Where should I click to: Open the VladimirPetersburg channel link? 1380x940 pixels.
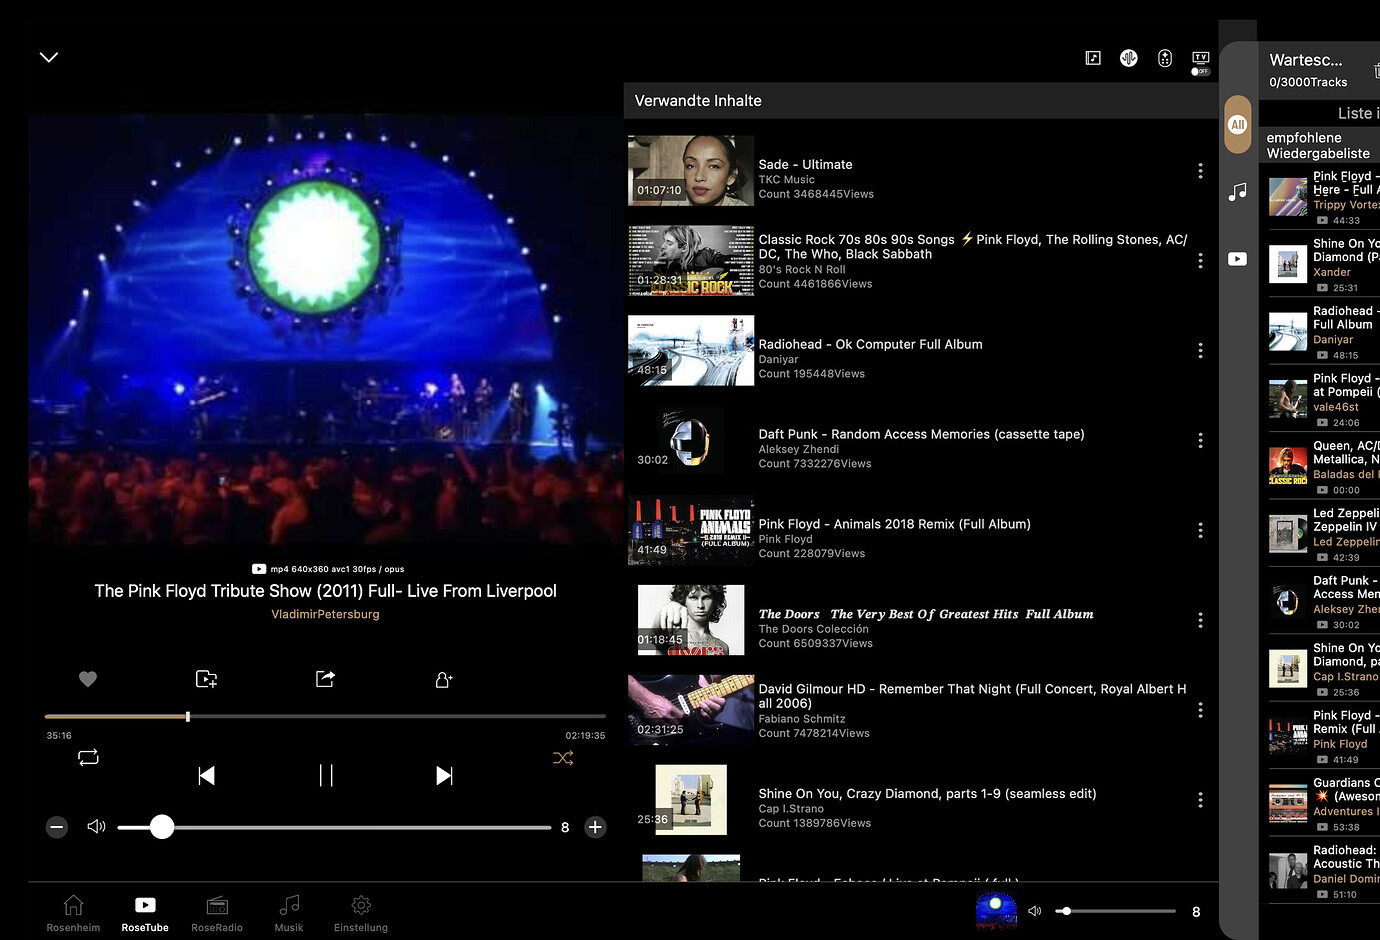point(325,614)
